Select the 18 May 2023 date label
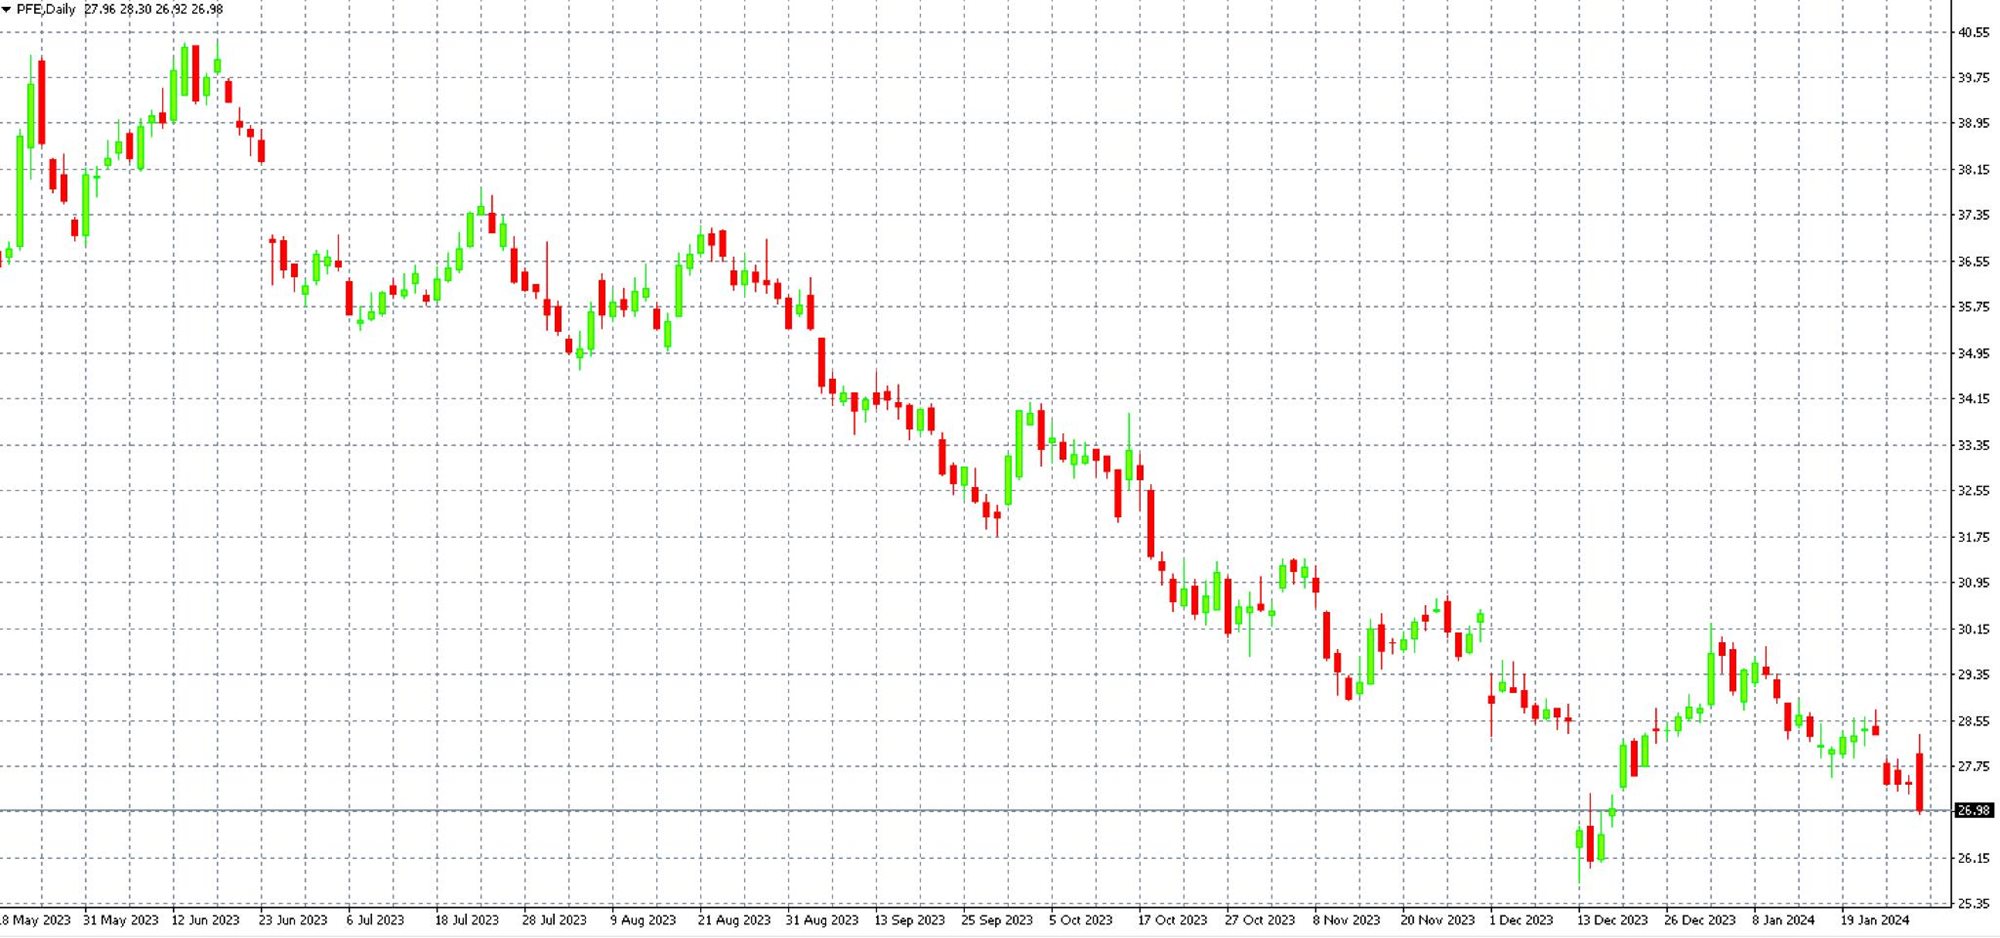 (35, 920)
